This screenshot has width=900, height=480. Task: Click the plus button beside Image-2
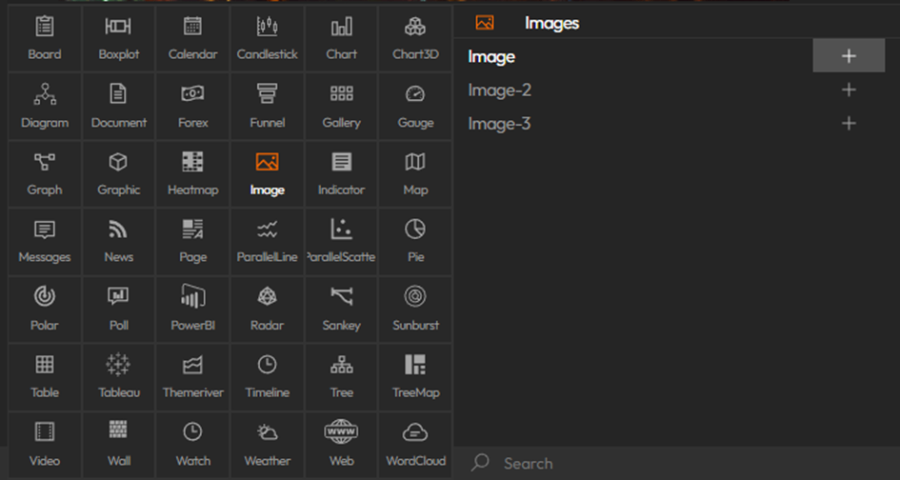coord(849,90)
